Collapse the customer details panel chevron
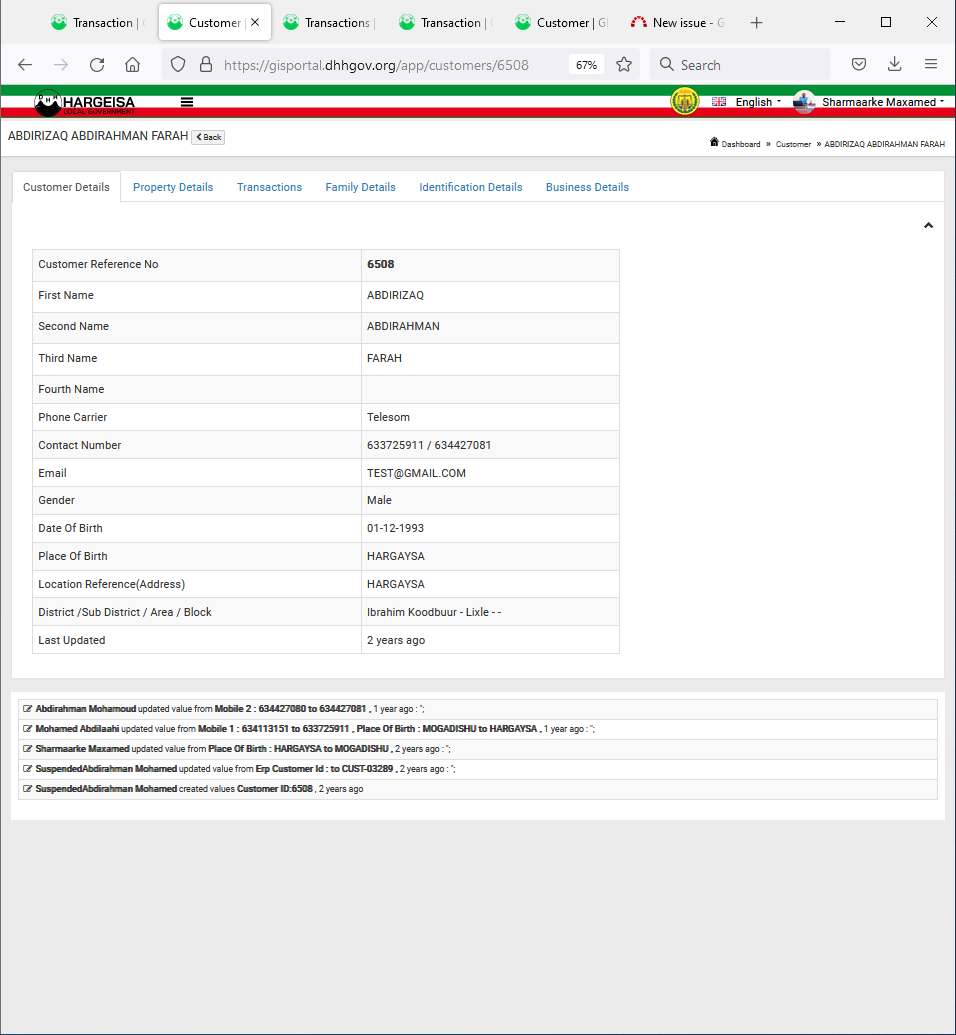 [928, 226]
